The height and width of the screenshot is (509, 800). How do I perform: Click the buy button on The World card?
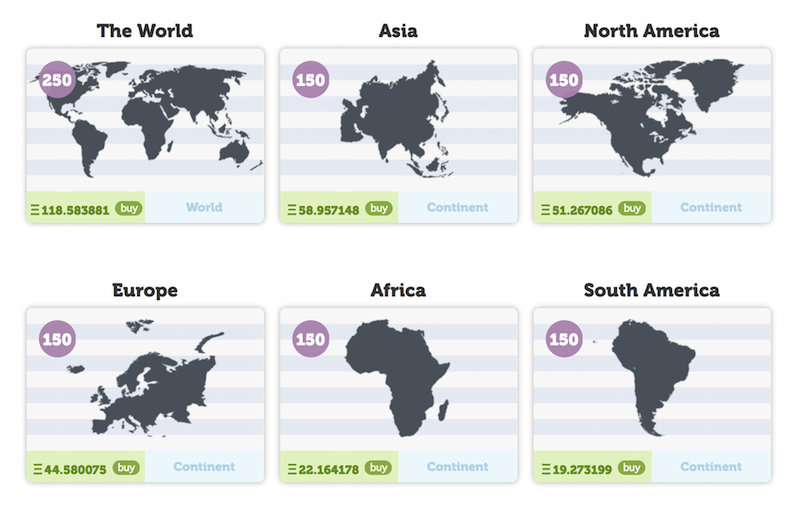(129, 208)
